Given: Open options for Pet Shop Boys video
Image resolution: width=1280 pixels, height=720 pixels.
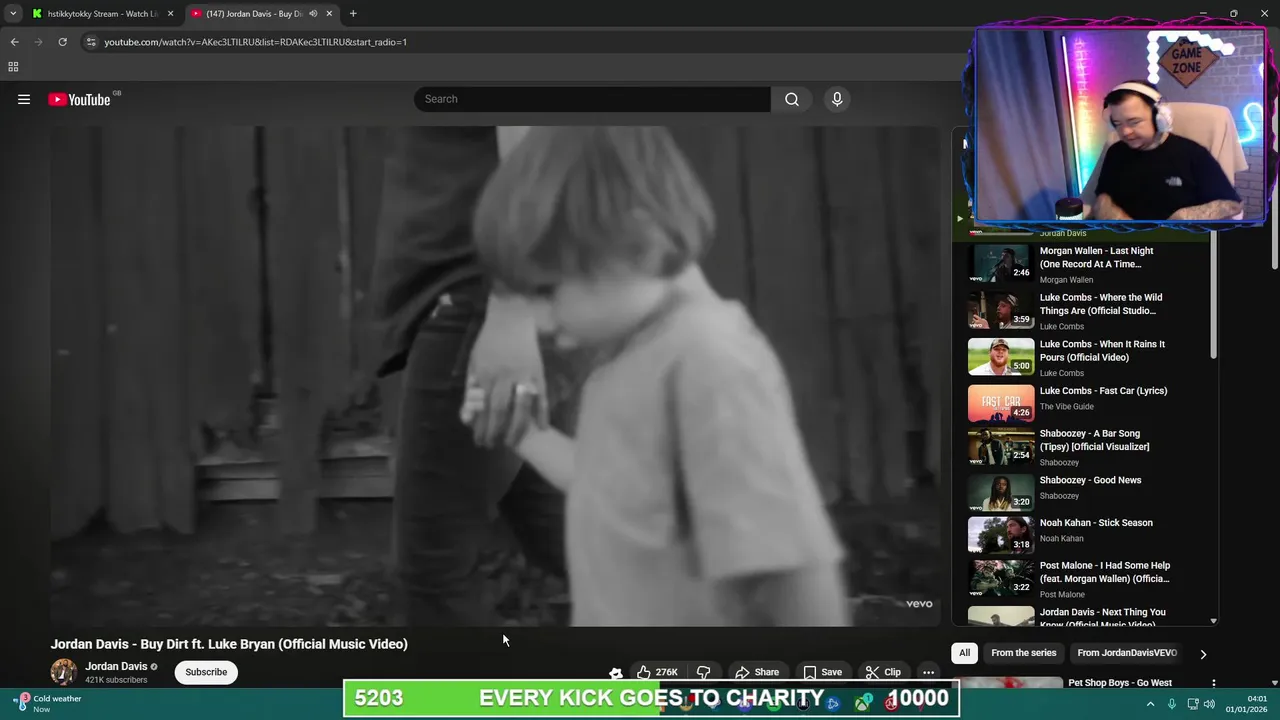Looking at the screenshot, I should pos(1213,684).
